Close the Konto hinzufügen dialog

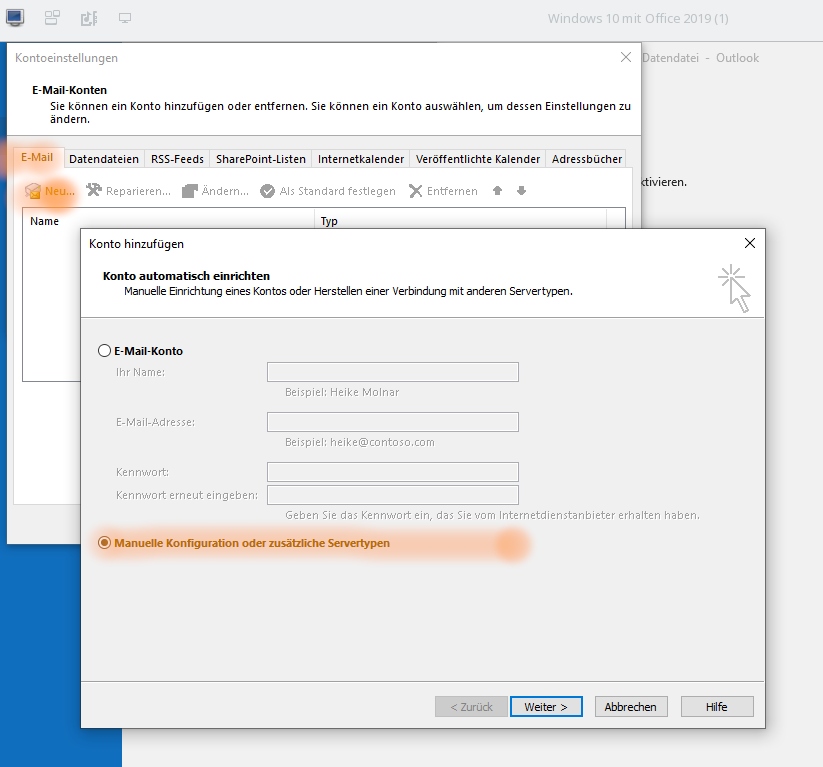[x=750, y=243]
